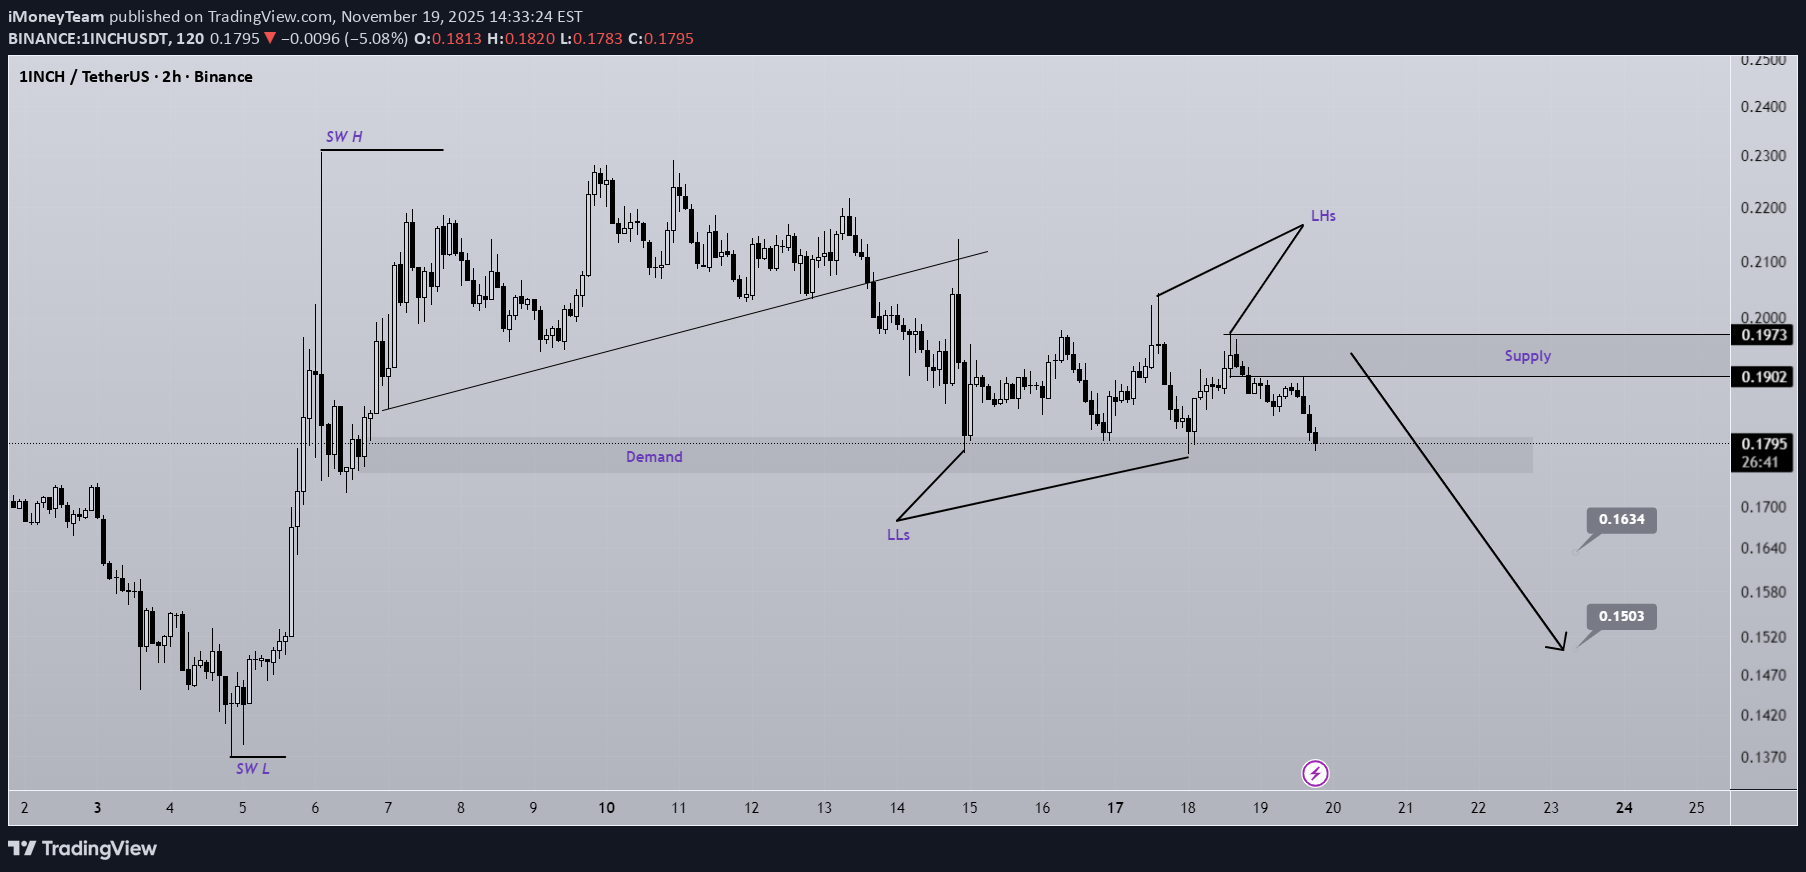Viewport: 1806px width, 872px height.
Task: Select the SW H swing high label
Action: point(344,137)
